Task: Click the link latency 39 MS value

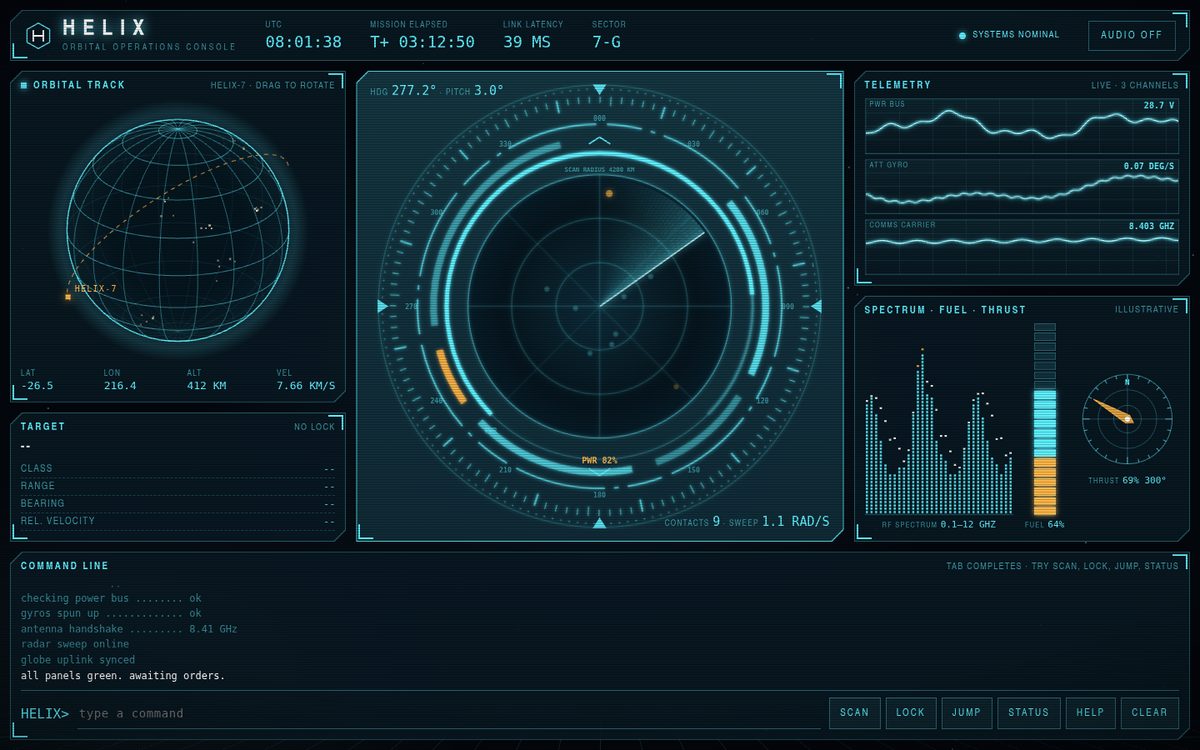Action: [527, 42]
